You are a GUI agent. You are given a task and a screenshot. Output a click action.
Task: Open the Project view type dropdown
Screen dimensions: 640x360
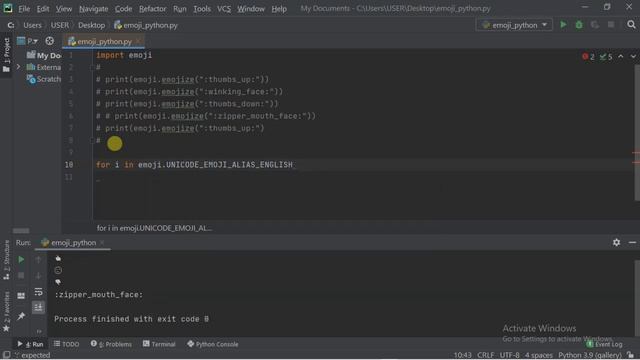click(x=27, y=41)
